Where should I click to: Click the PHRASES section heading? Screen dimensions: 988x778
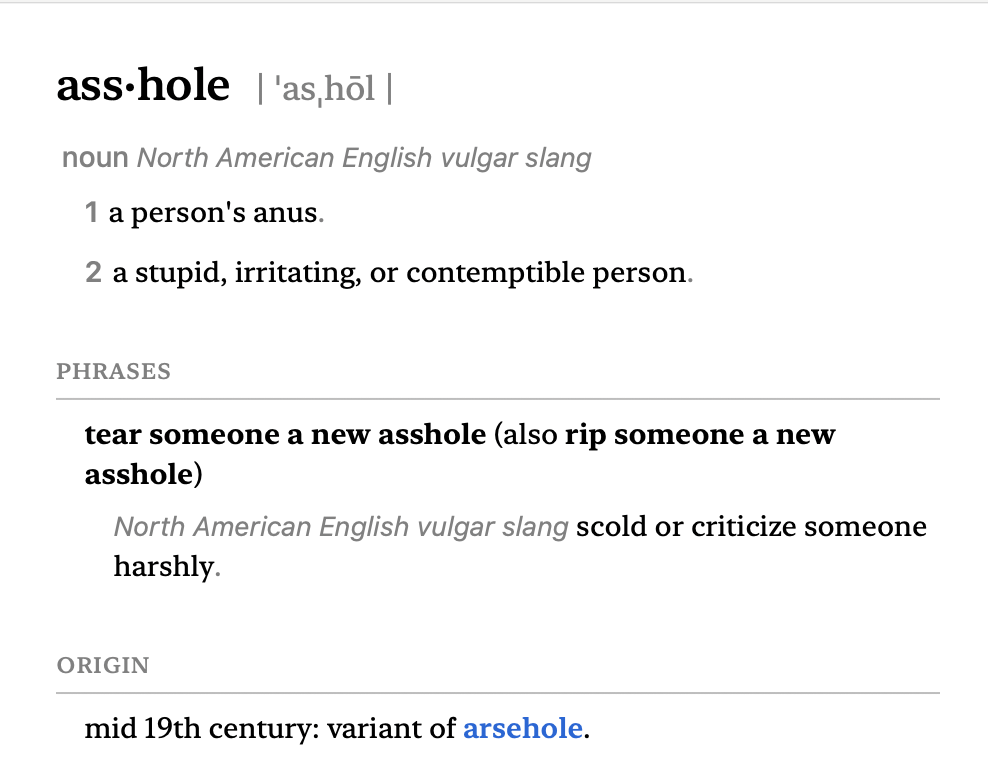coord(113,371)
